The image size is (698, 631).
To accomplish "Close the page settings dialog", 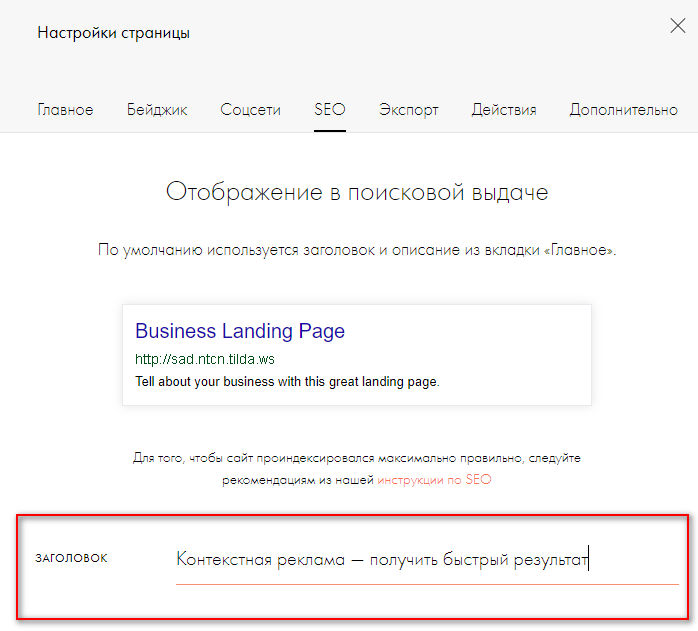I will (677, 27).
